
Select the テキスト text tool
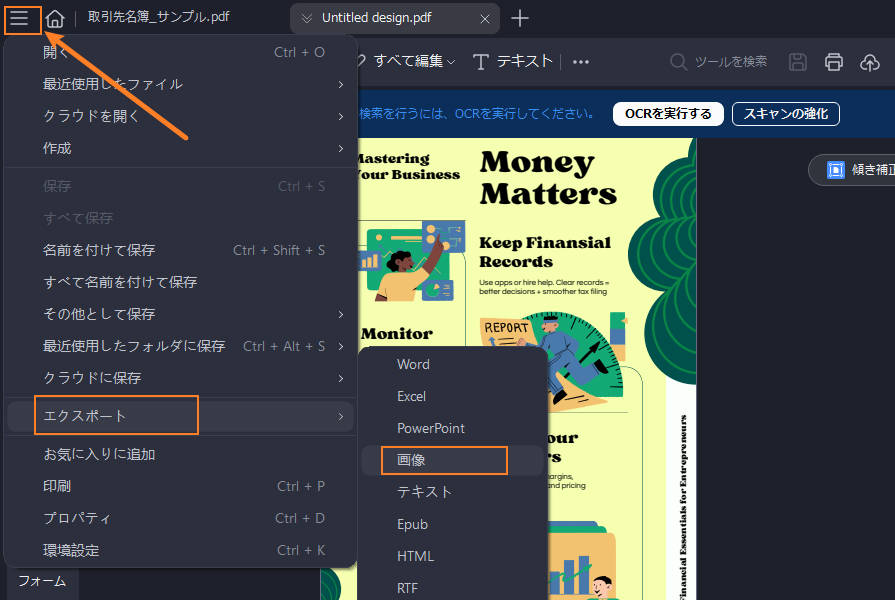coord(511,61)
